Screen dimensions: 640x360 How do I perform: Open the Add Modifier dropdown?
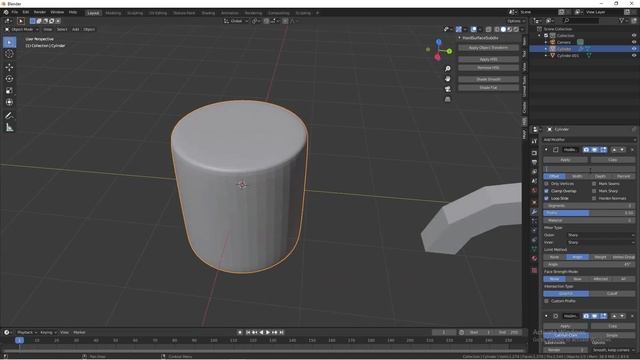589,140
